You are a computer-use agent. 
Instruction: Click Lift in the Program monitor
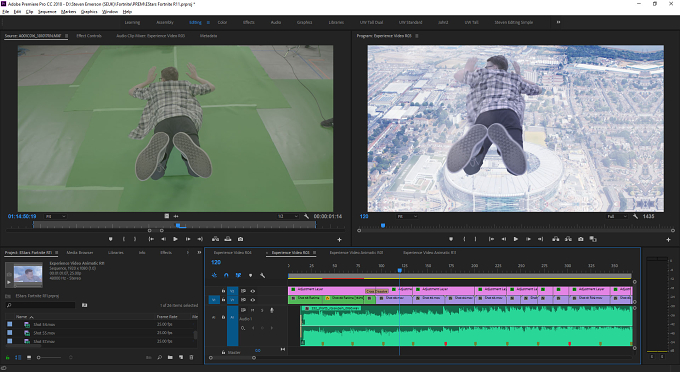tap(556, 239)
